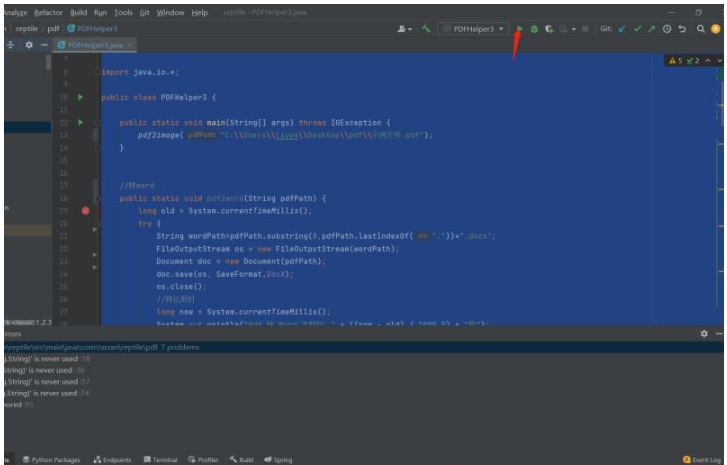The image size is (727, 465).
Task: Fold the class body at line 12 marker
Action: pos(97,123)
